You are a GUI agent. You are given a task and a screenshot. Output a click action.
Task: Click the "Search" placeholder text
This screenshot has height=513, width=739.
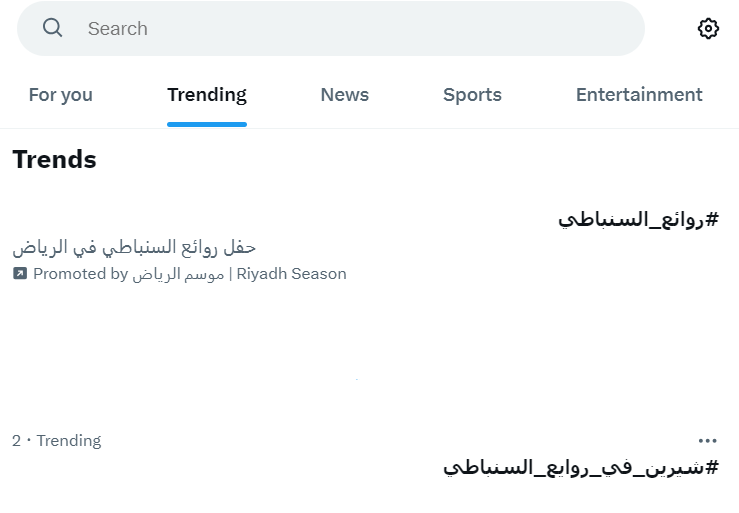pyautogui.click(x=118, y=29)
